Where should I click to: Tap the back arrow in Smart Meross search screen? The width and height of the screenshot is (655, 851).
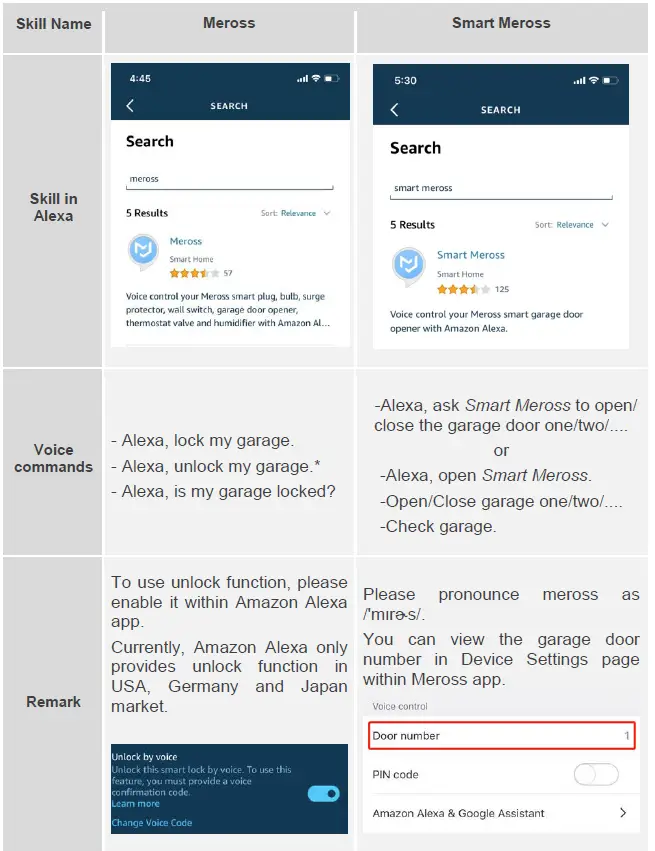(394, 110)
